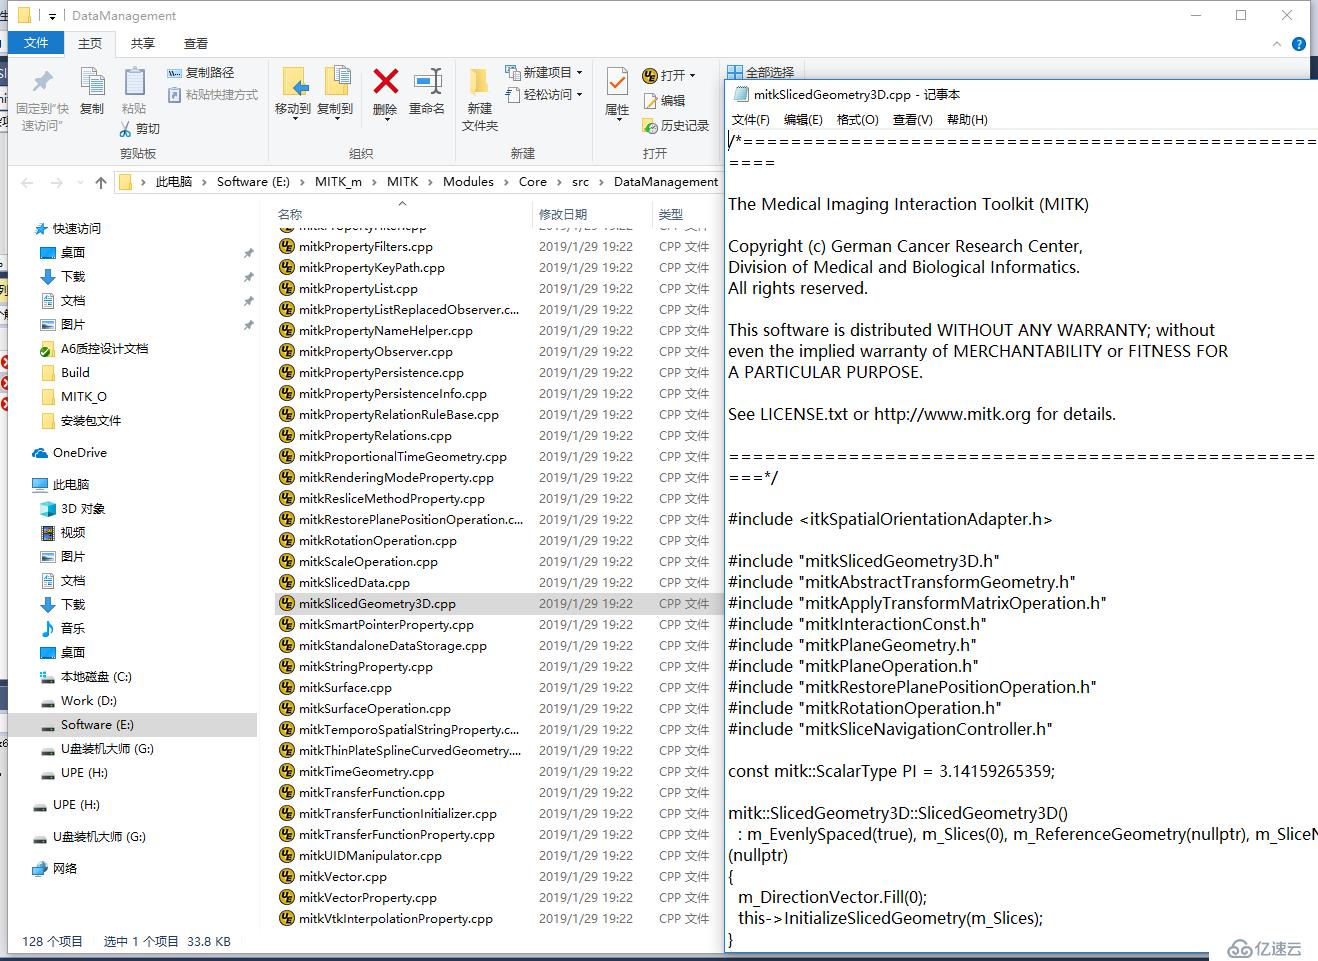Viewport: 1318px width, 961px height.
Task: Select 3D 对象 in navigation pane
Action: [x=72, y=509]
